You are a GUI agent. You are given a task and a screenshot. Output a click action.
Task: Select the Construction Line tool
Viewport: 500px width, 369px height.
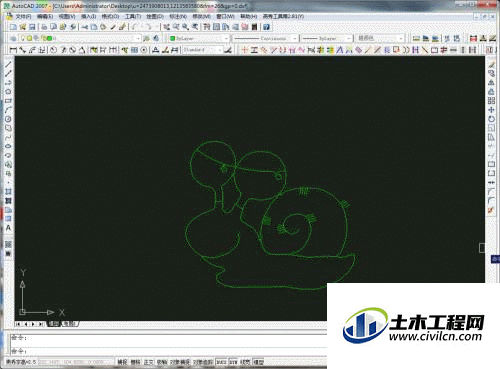click(8, 73)
